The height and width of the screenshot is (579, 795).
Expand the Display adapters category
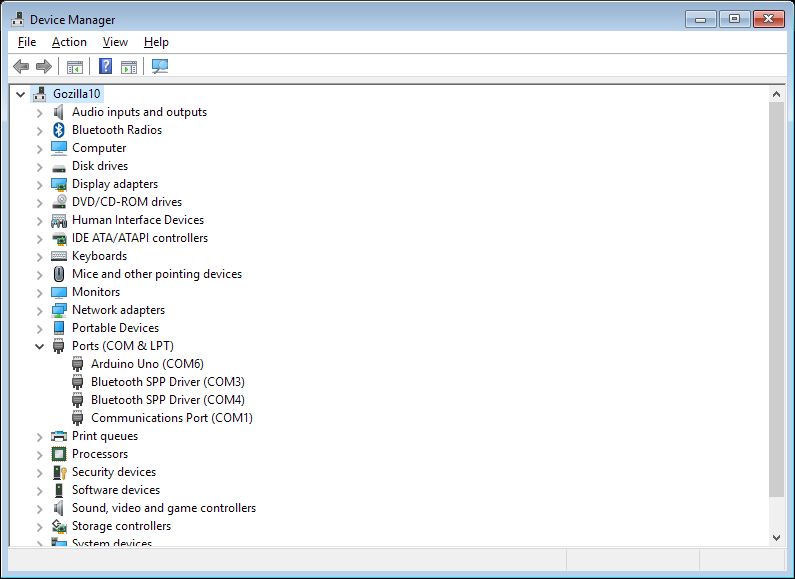point(40,184)
